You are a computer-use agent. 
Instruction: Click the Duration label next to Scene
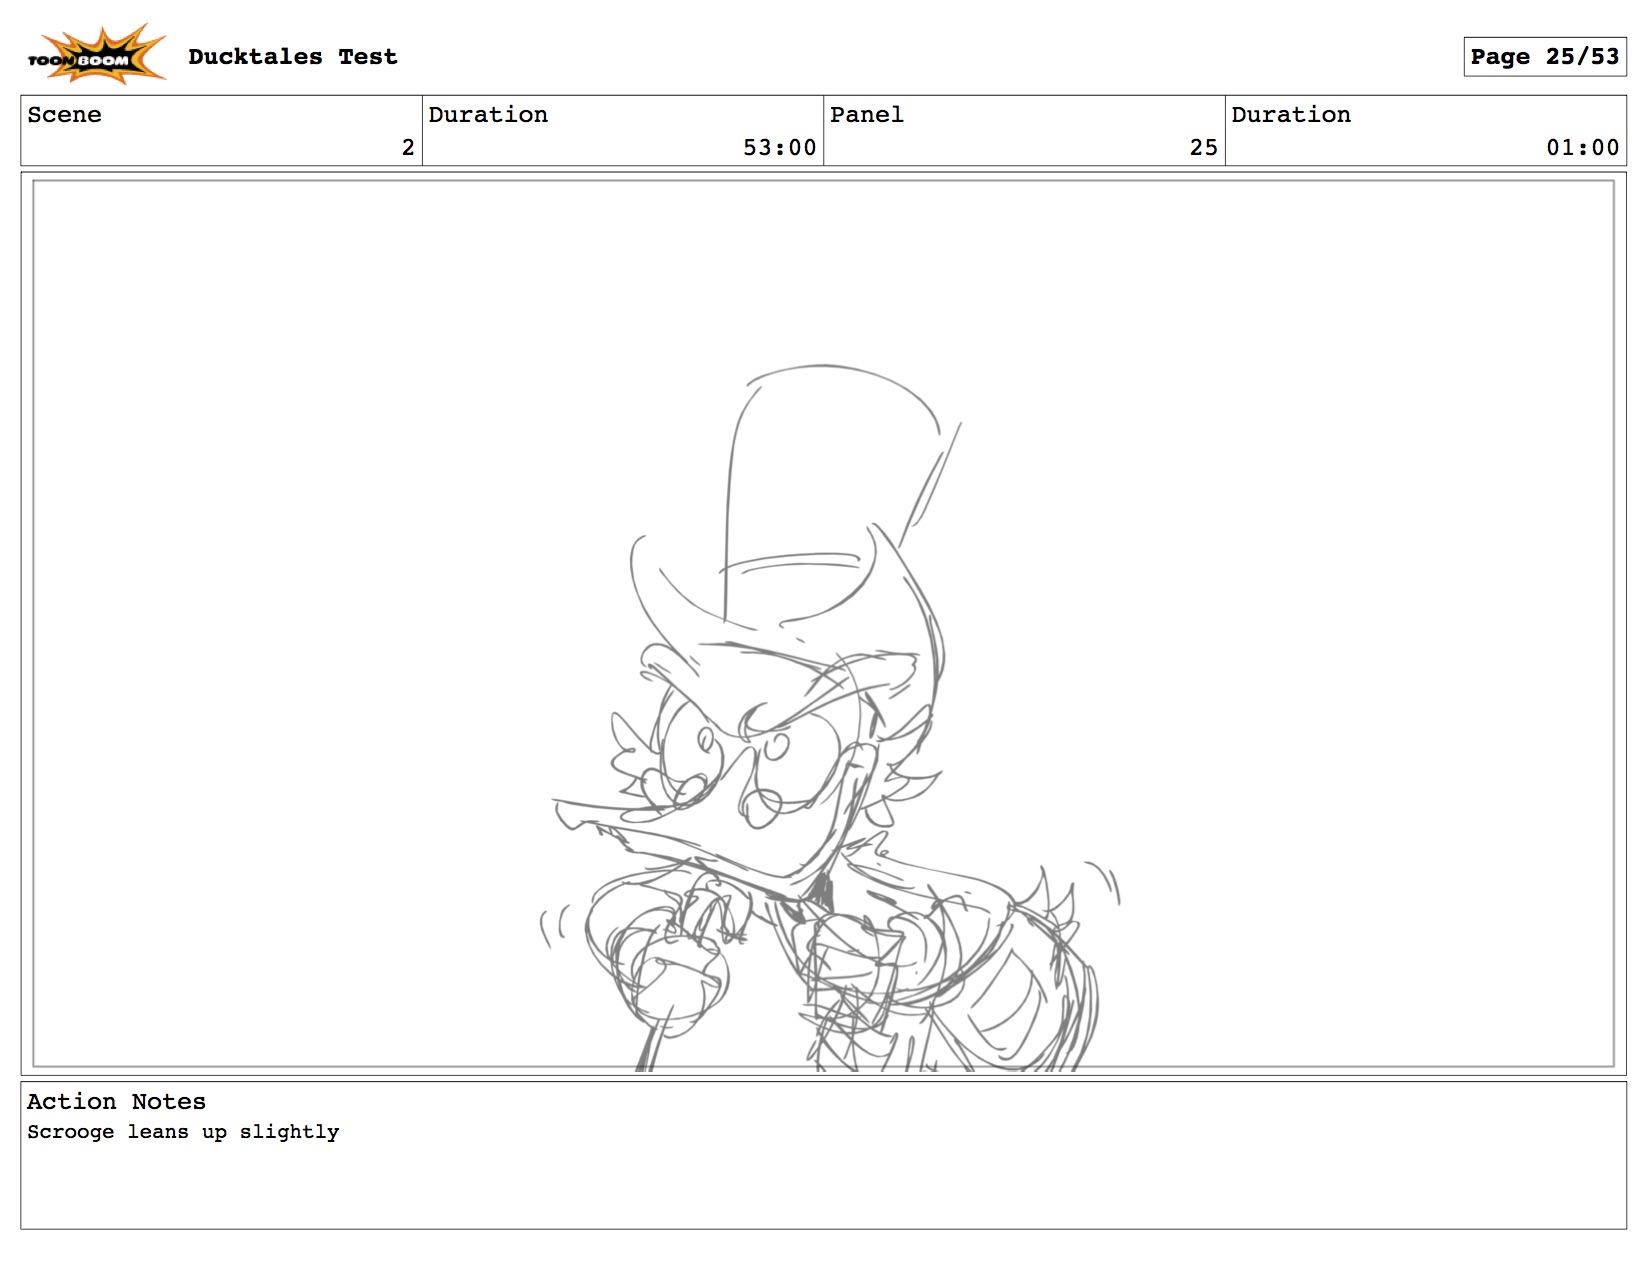[x=488, y=115]
